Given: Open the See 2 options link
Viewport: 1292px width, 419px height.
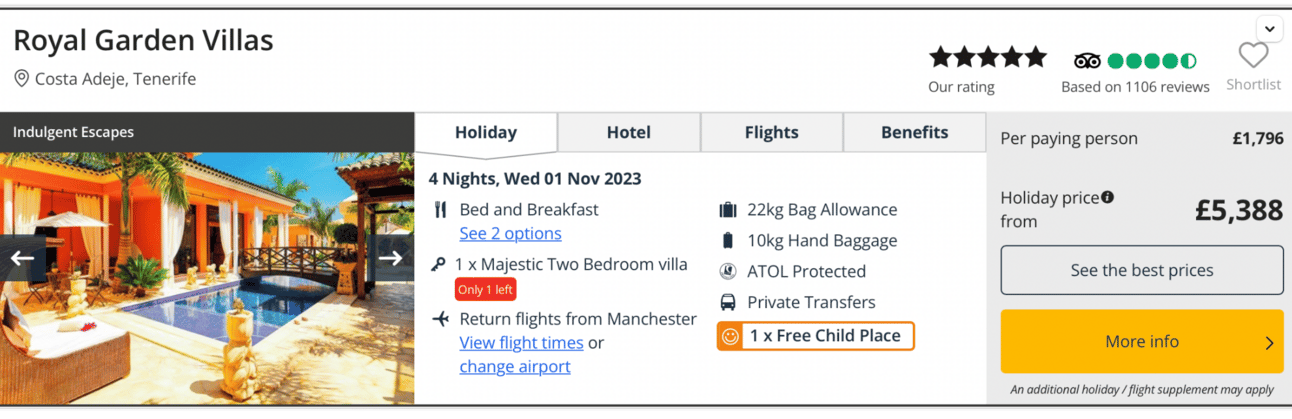Looking at the screenshot, I should pyautogui.click(x=510, y=233).
